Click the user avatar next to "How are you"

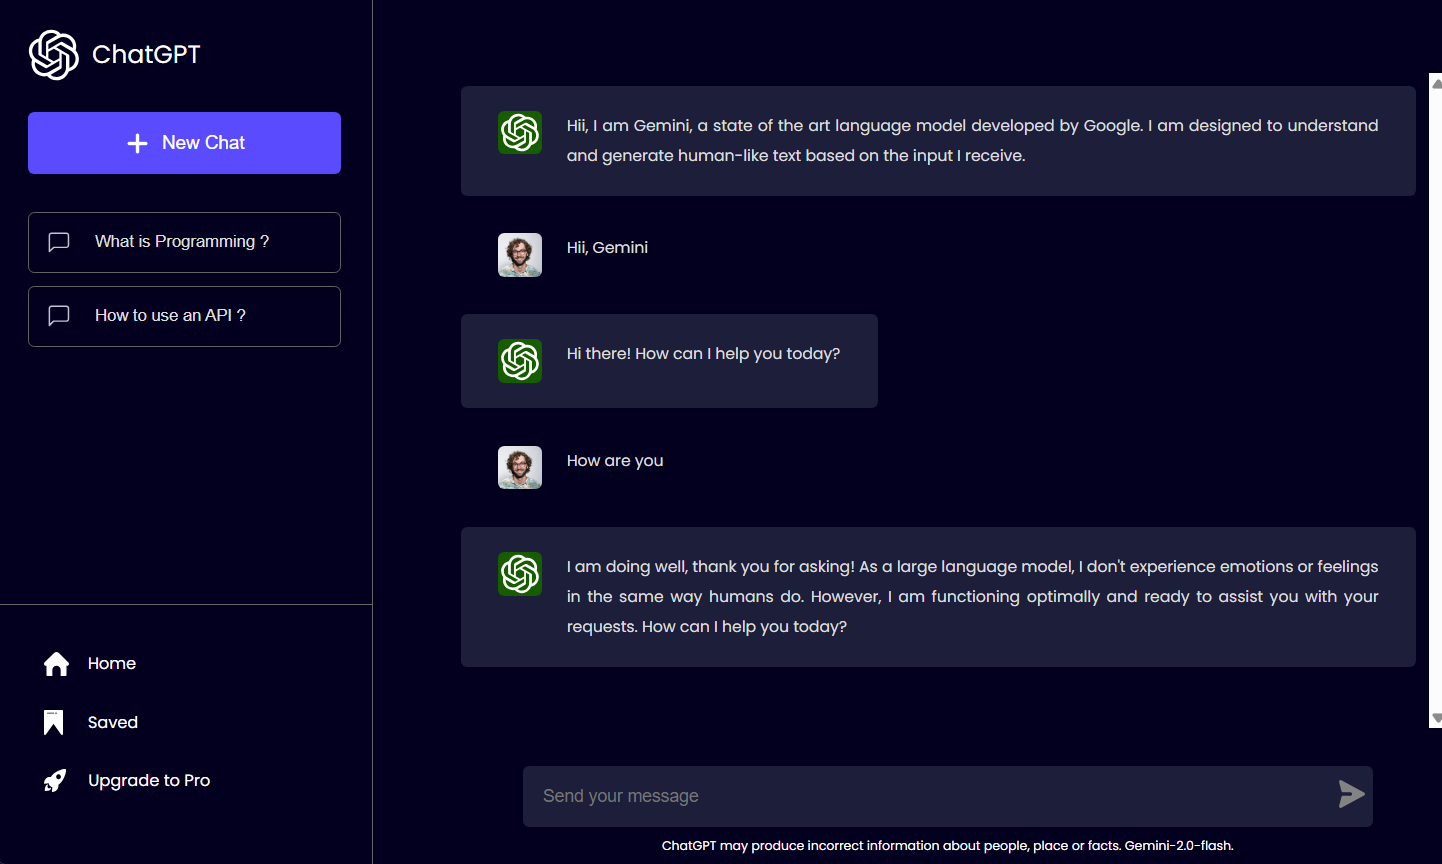(520, 467)
